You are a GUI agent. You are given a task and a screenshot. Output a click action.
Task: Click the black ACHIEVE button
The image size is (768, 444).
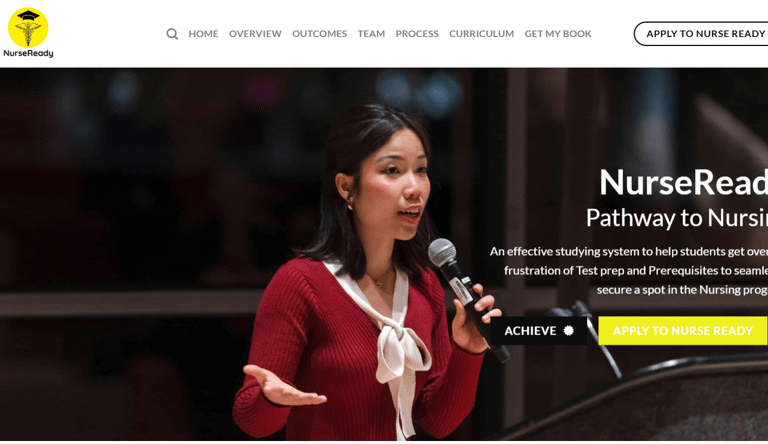point(539,331)
